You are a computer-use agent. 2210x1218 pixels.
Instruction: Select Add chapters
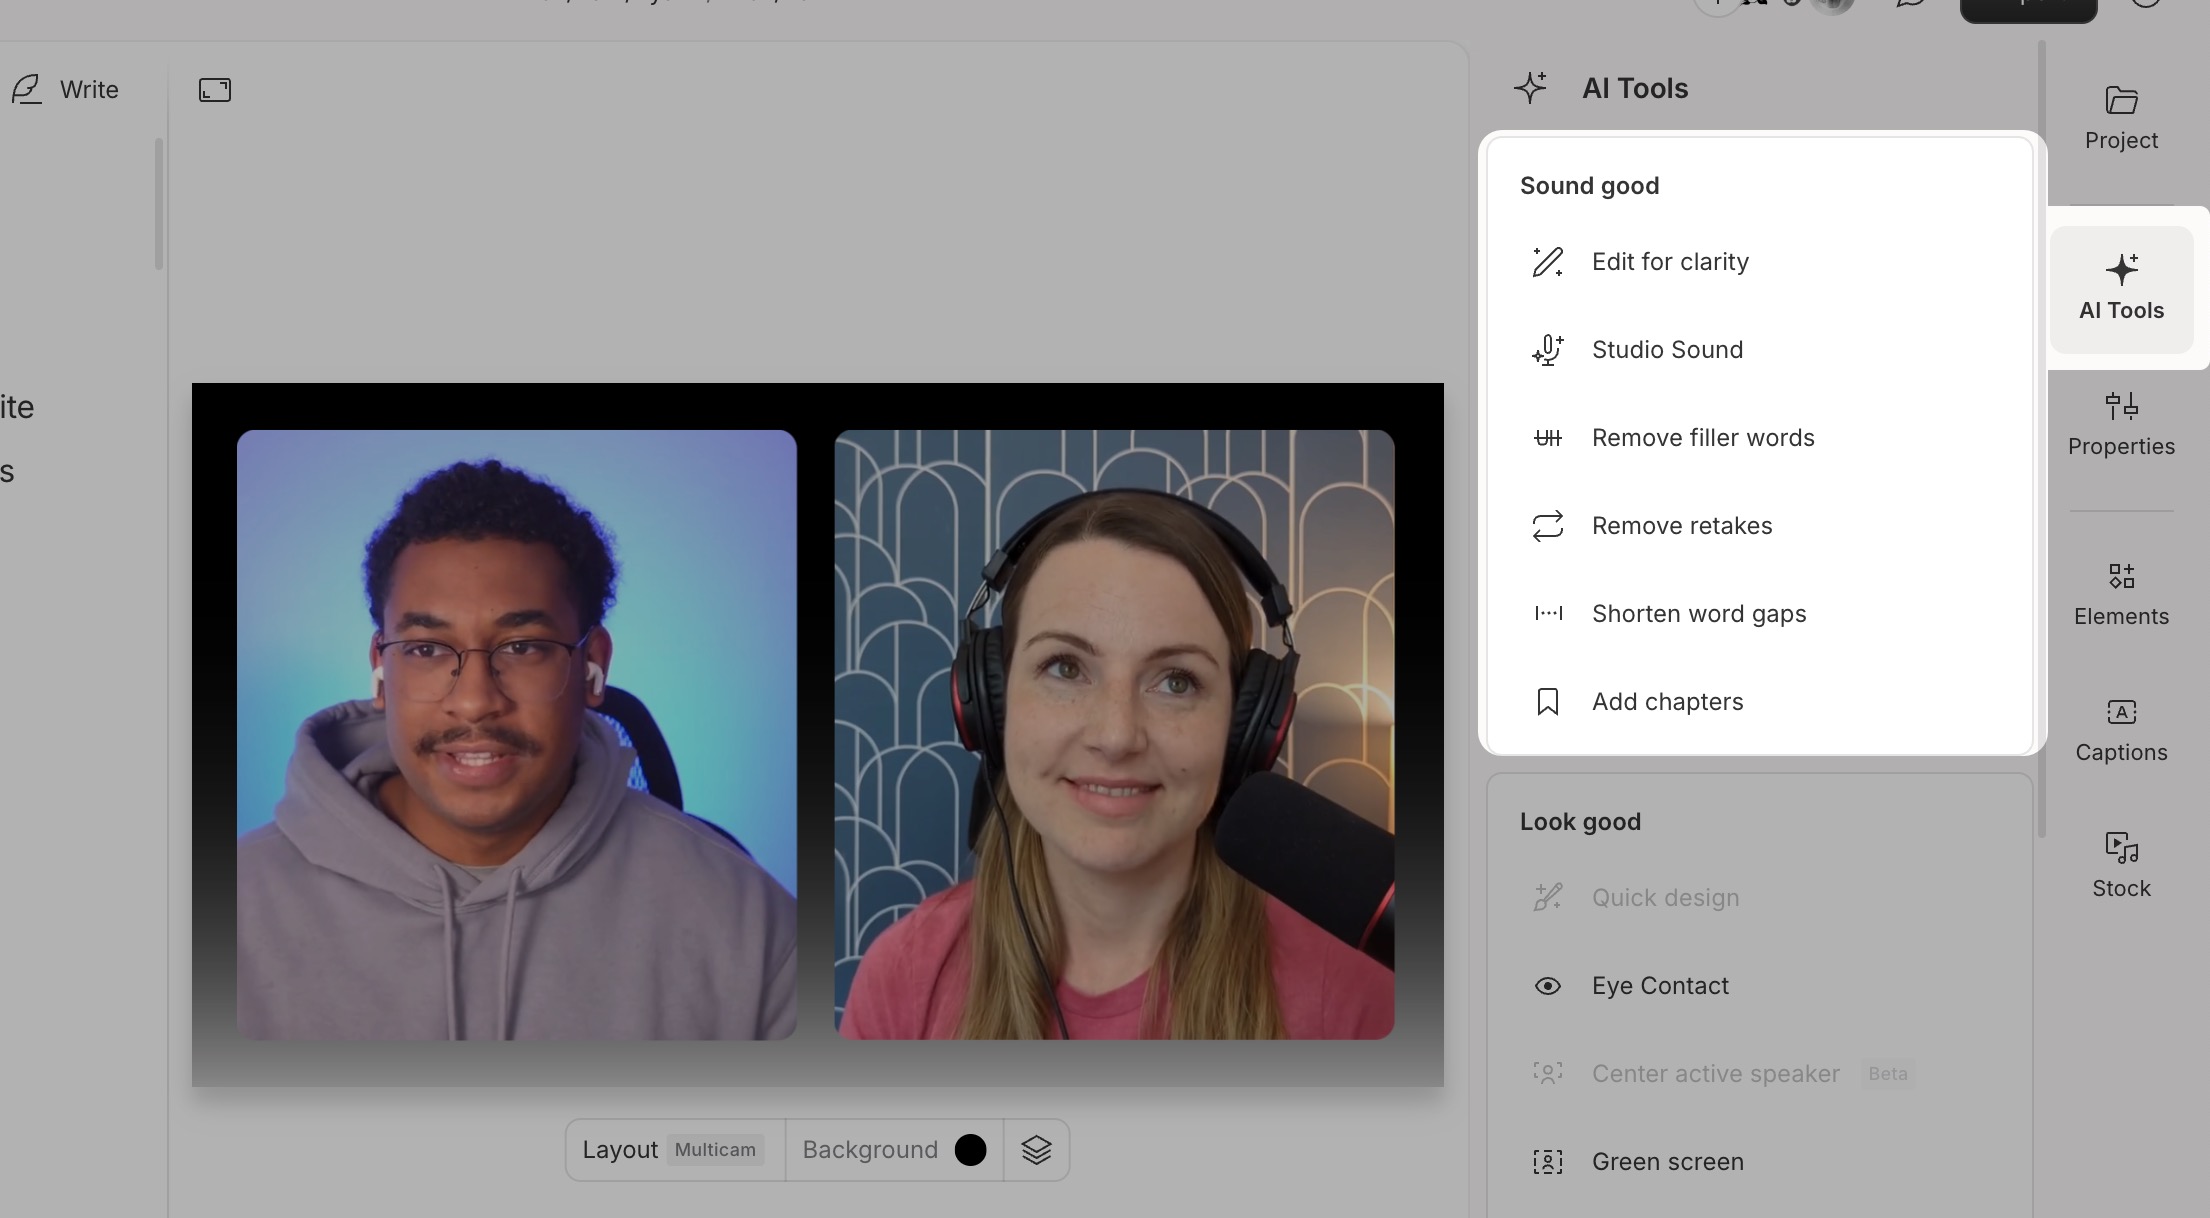tap(1667, 701)
